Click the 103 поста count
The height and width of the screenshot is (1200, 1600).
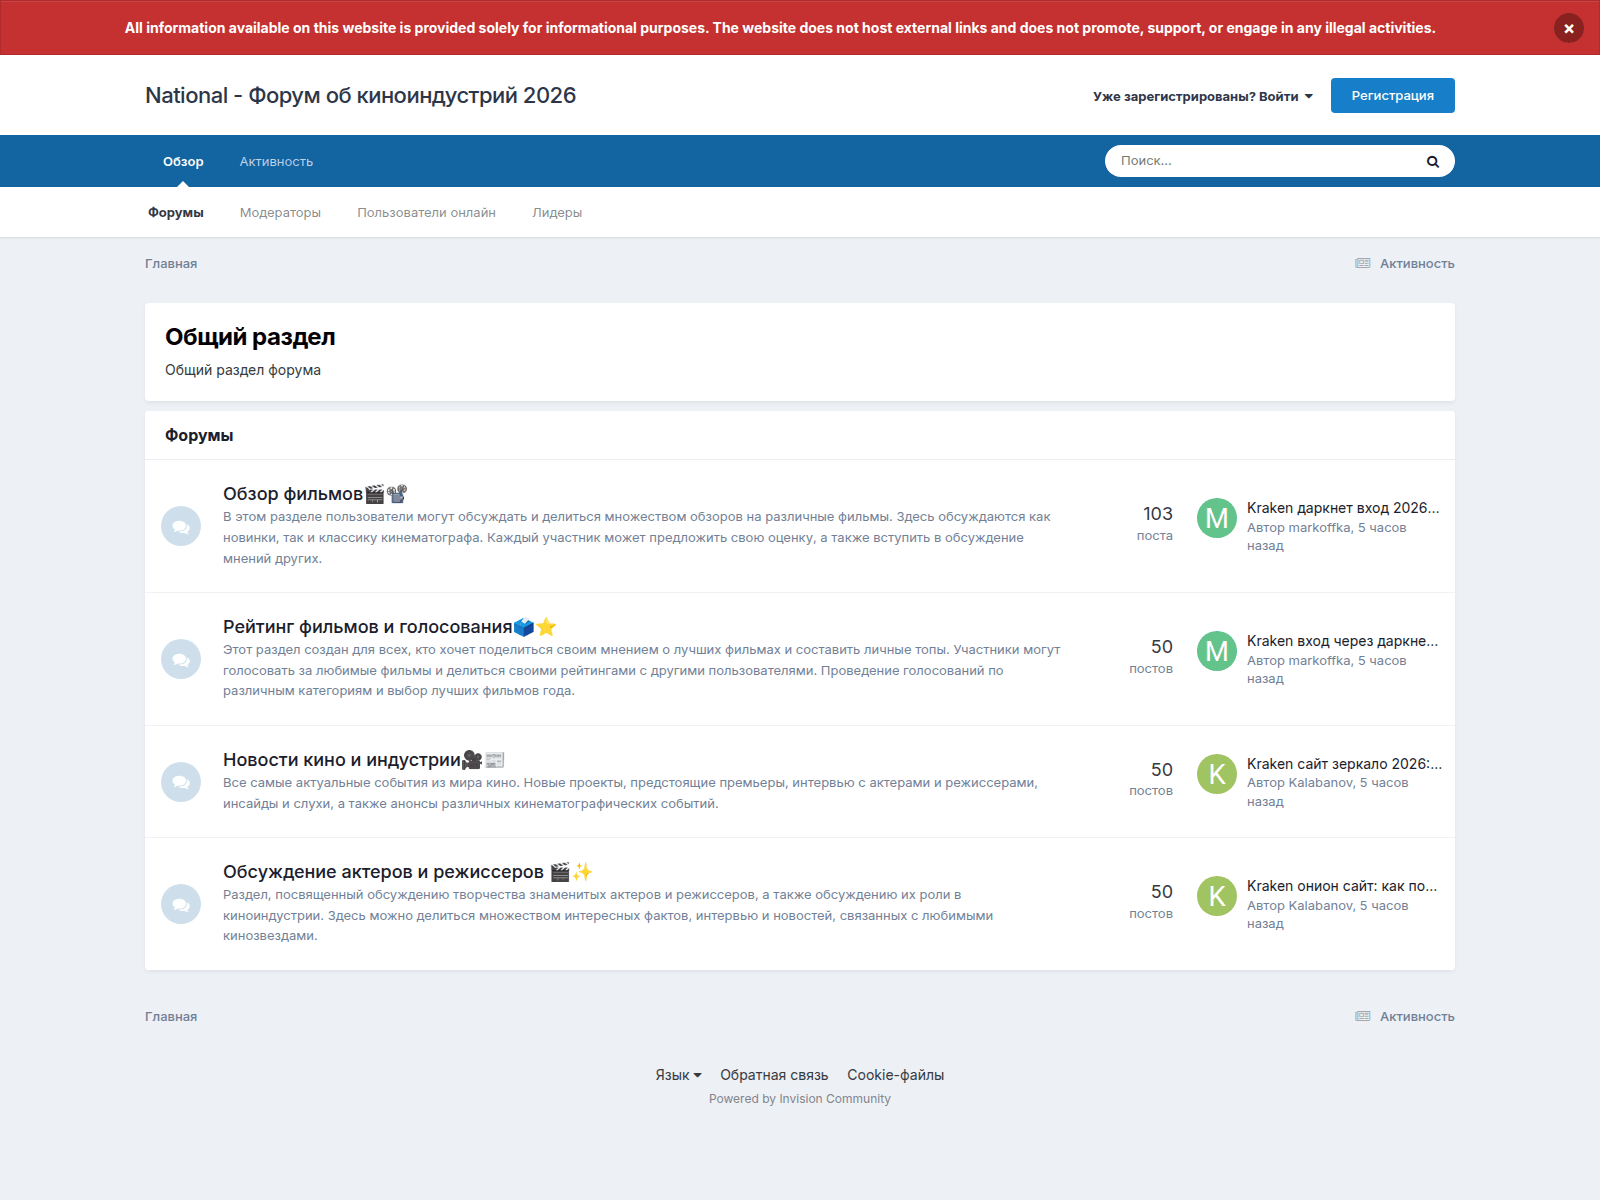(x=1156, y=523)
